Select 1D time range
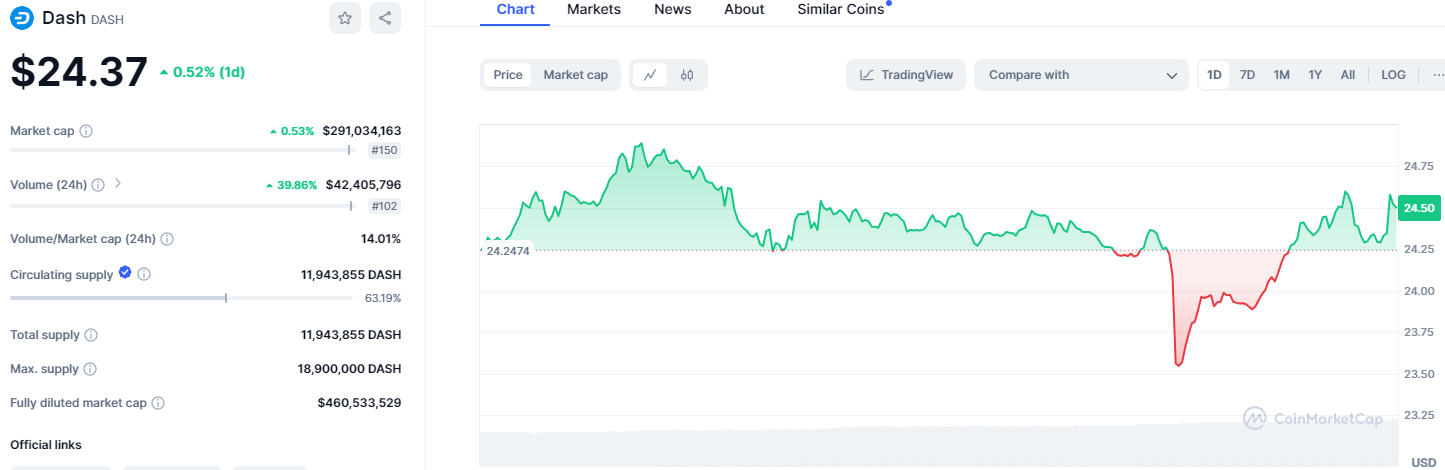Image resolution: width=1445 pixels, height=470 pixels. [1214, 75]
